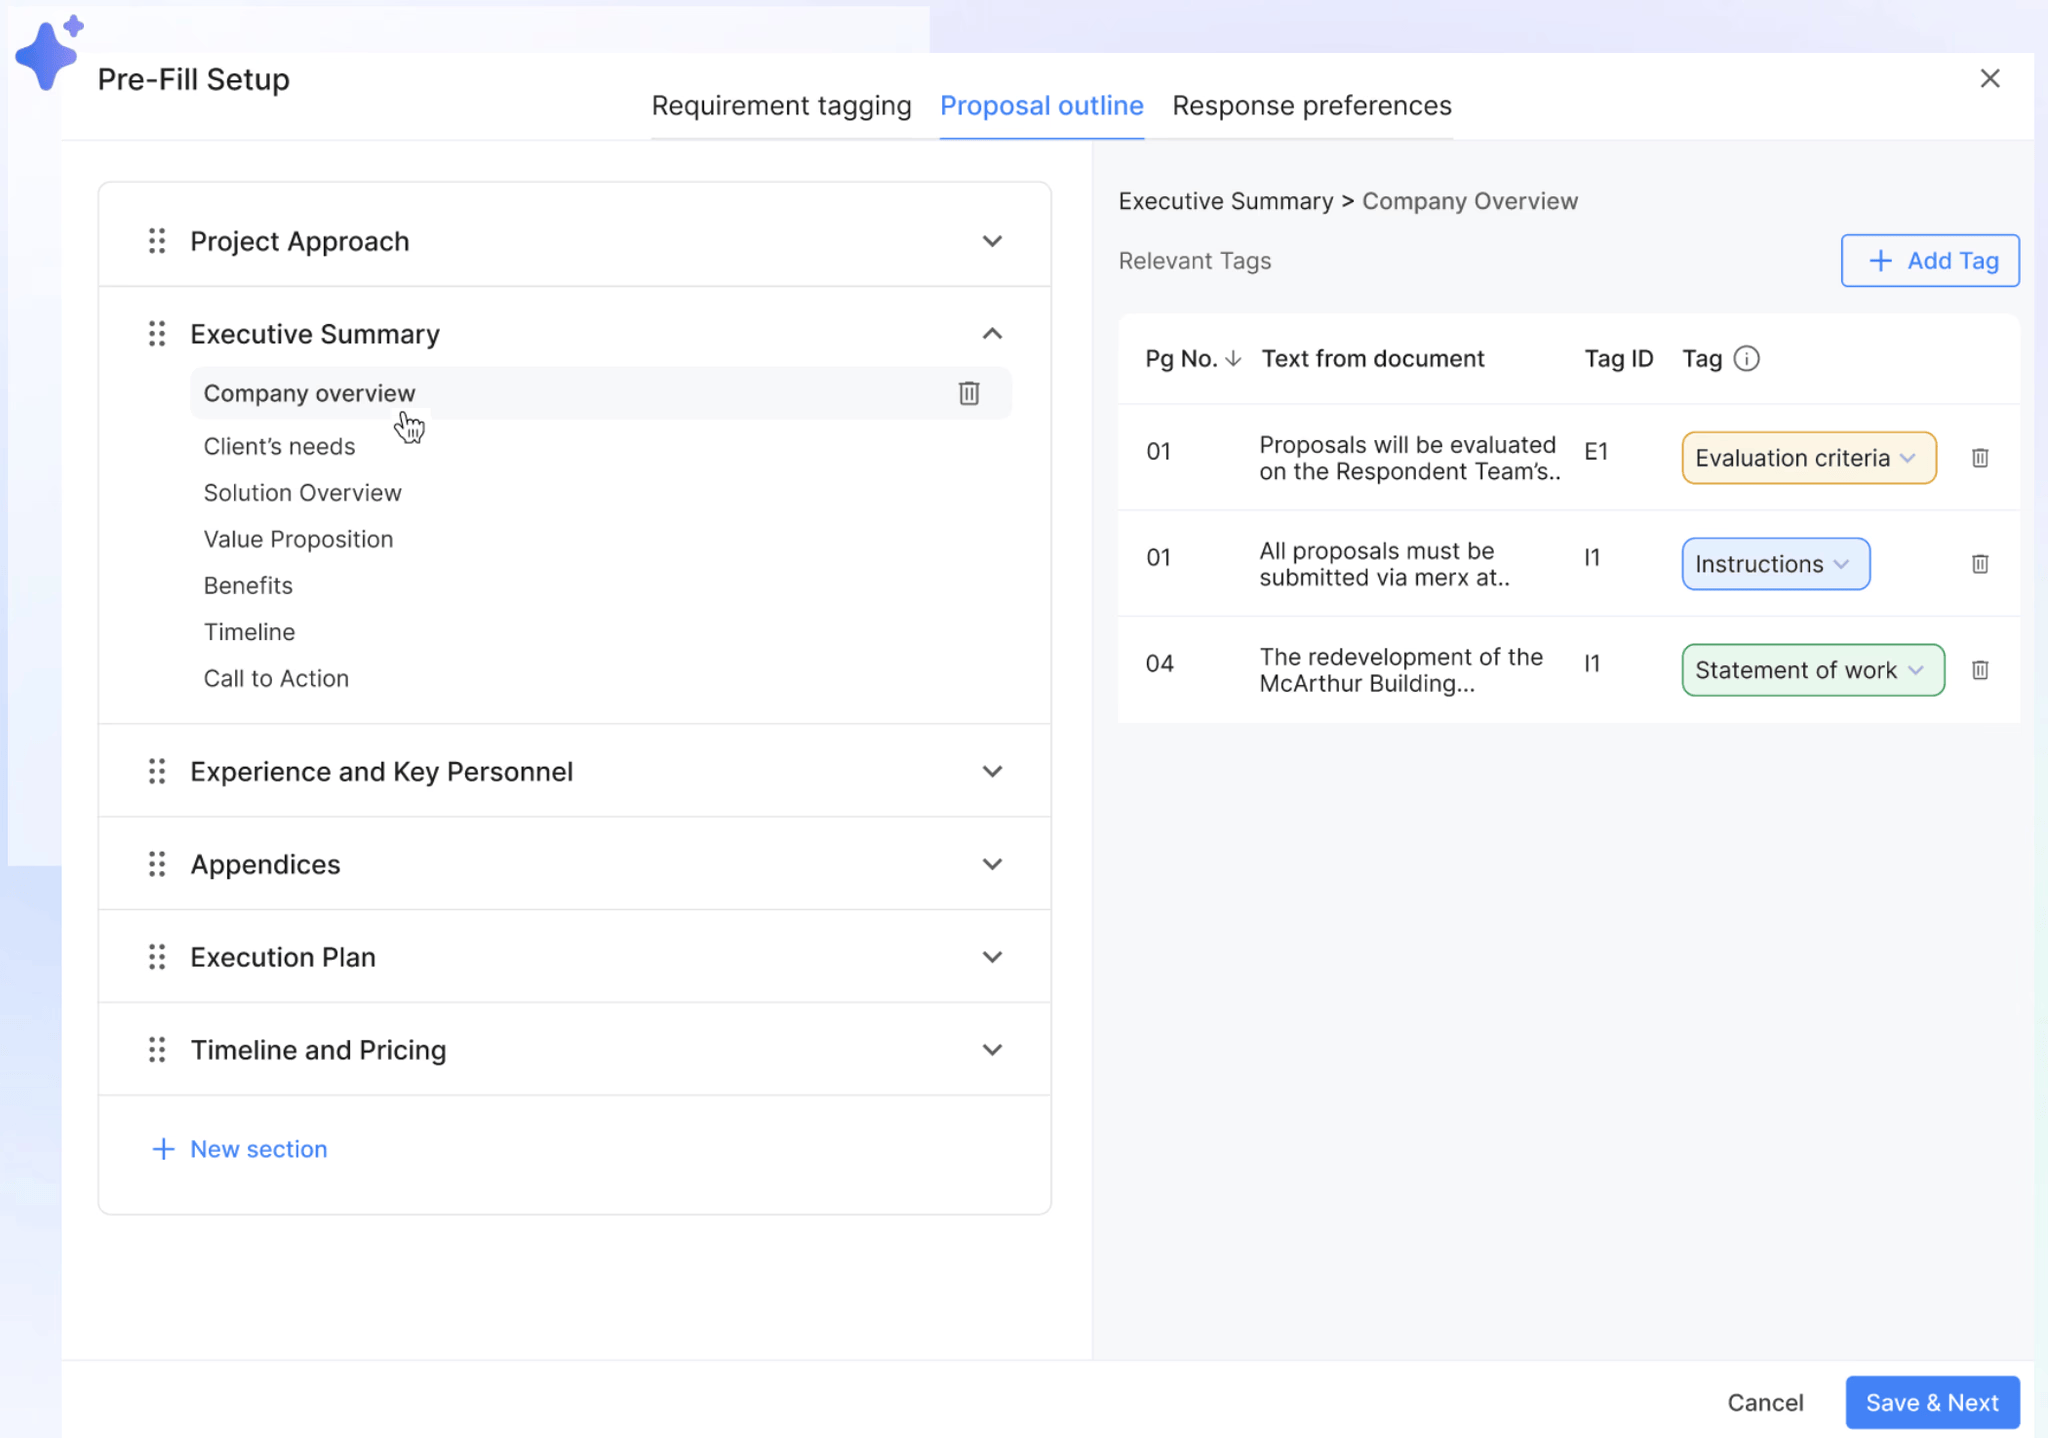This screenshot has width=2048, height=1438.
Task: Click the Value Proposition outline item
Action: [298, 539]
